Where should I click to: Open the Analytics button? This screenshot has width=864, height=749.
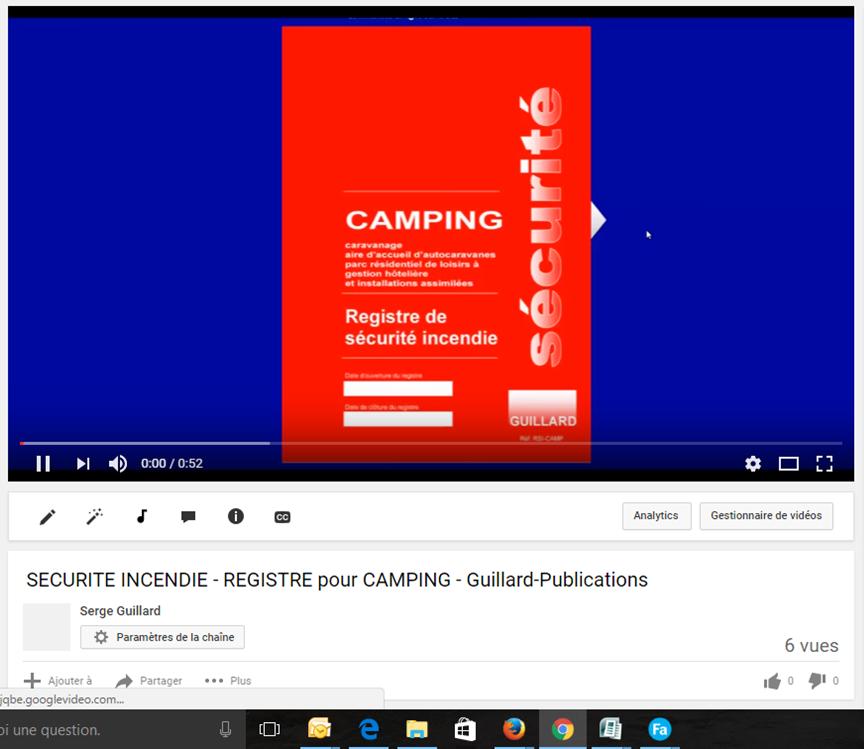pos(656,516)
